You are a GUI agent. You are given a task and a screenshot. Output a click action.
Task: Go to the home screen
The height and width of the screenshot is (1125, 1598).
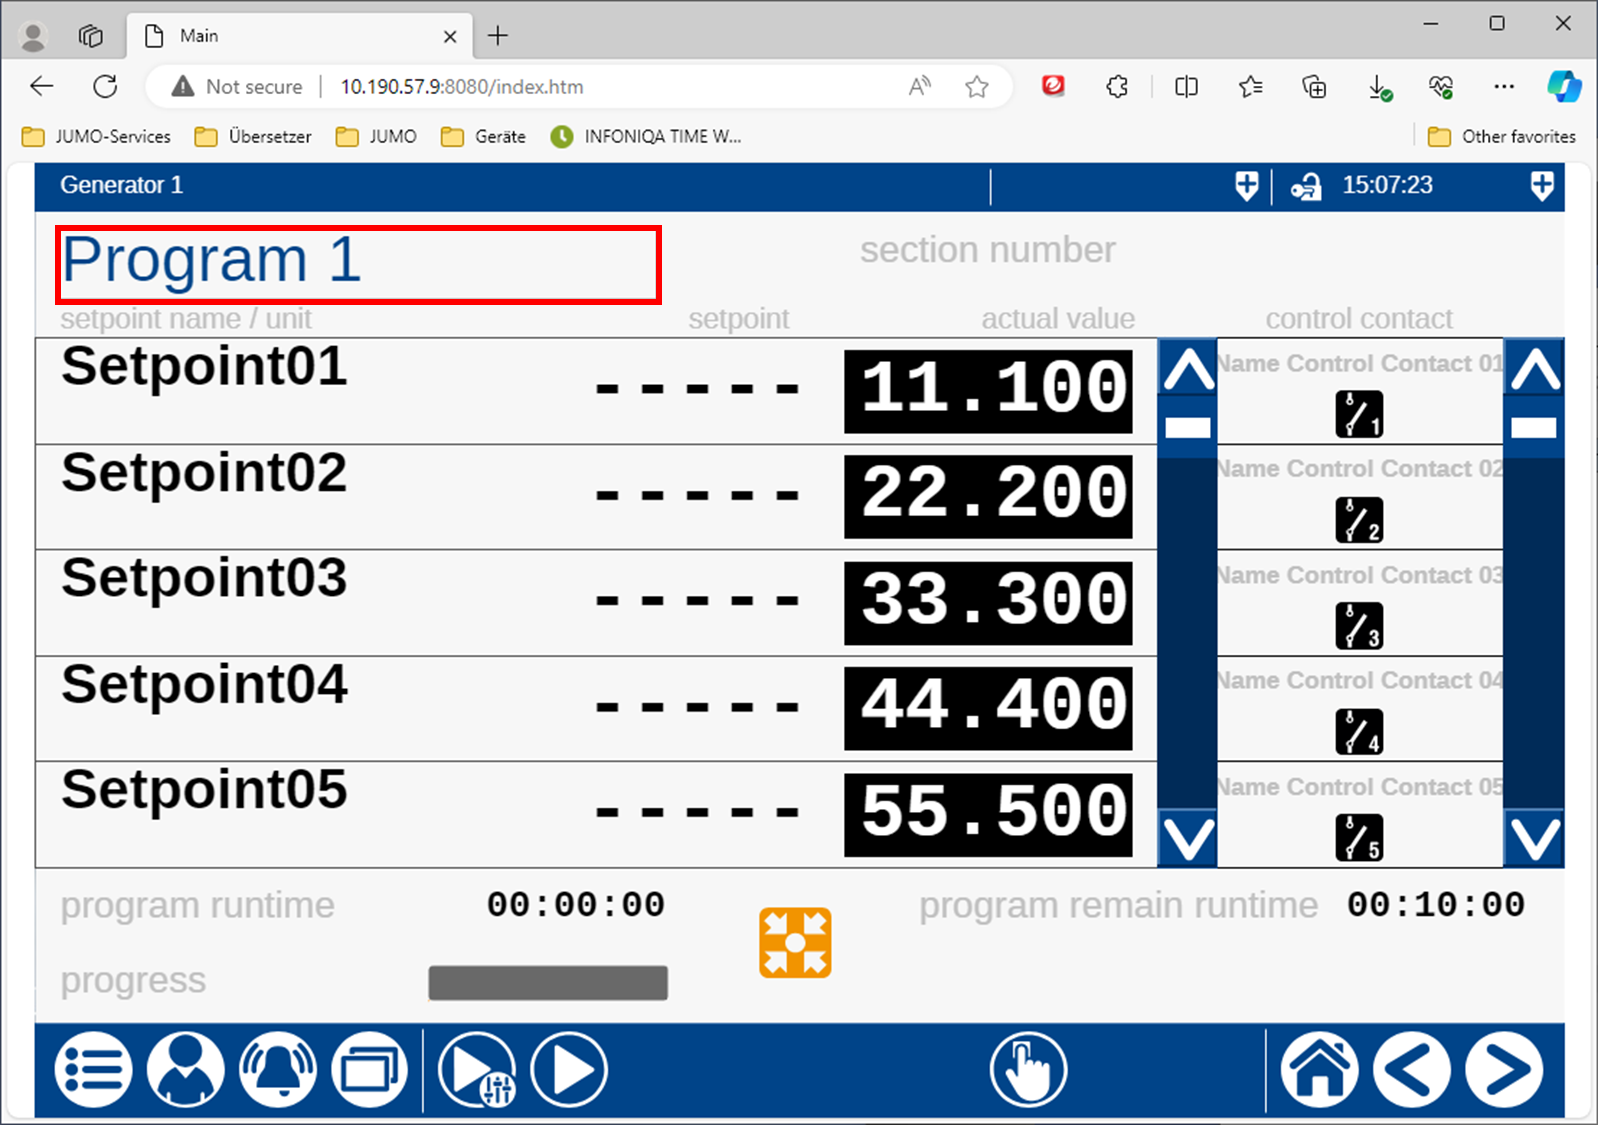[x=1320, y=1070]
